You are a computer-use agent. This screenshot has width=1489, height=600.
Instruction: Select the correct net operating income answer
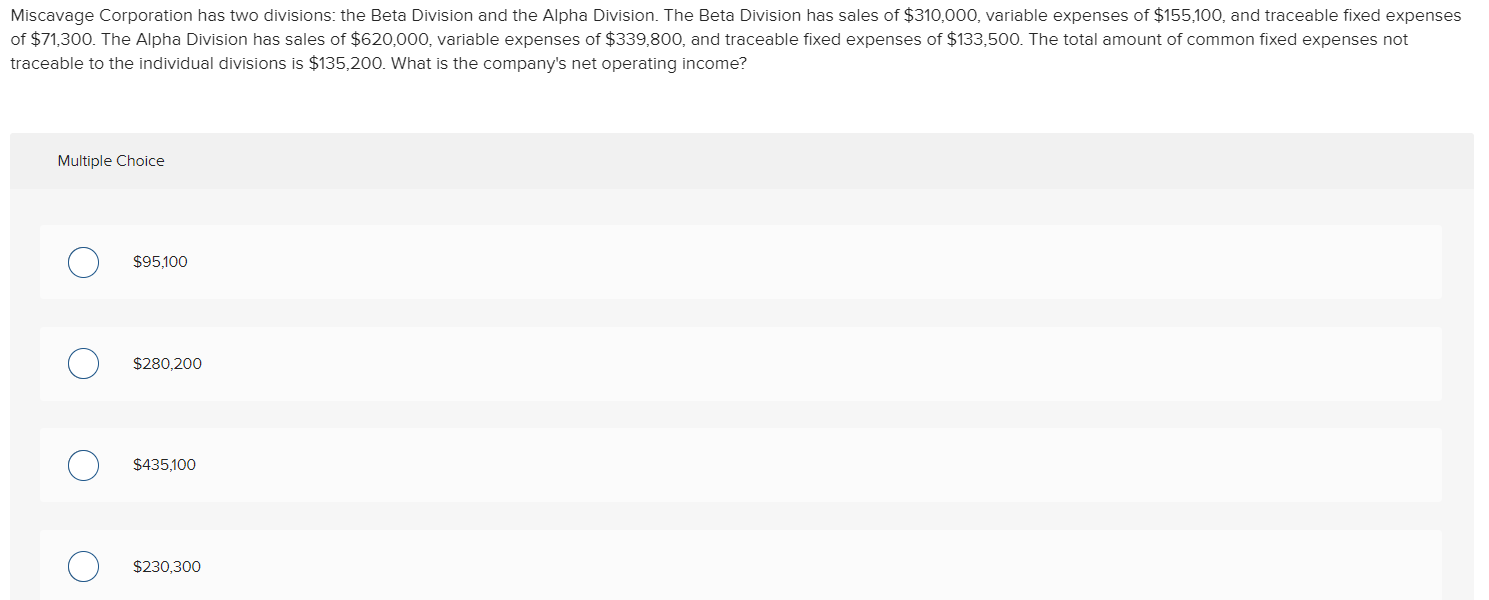click(x=83, y=262)
